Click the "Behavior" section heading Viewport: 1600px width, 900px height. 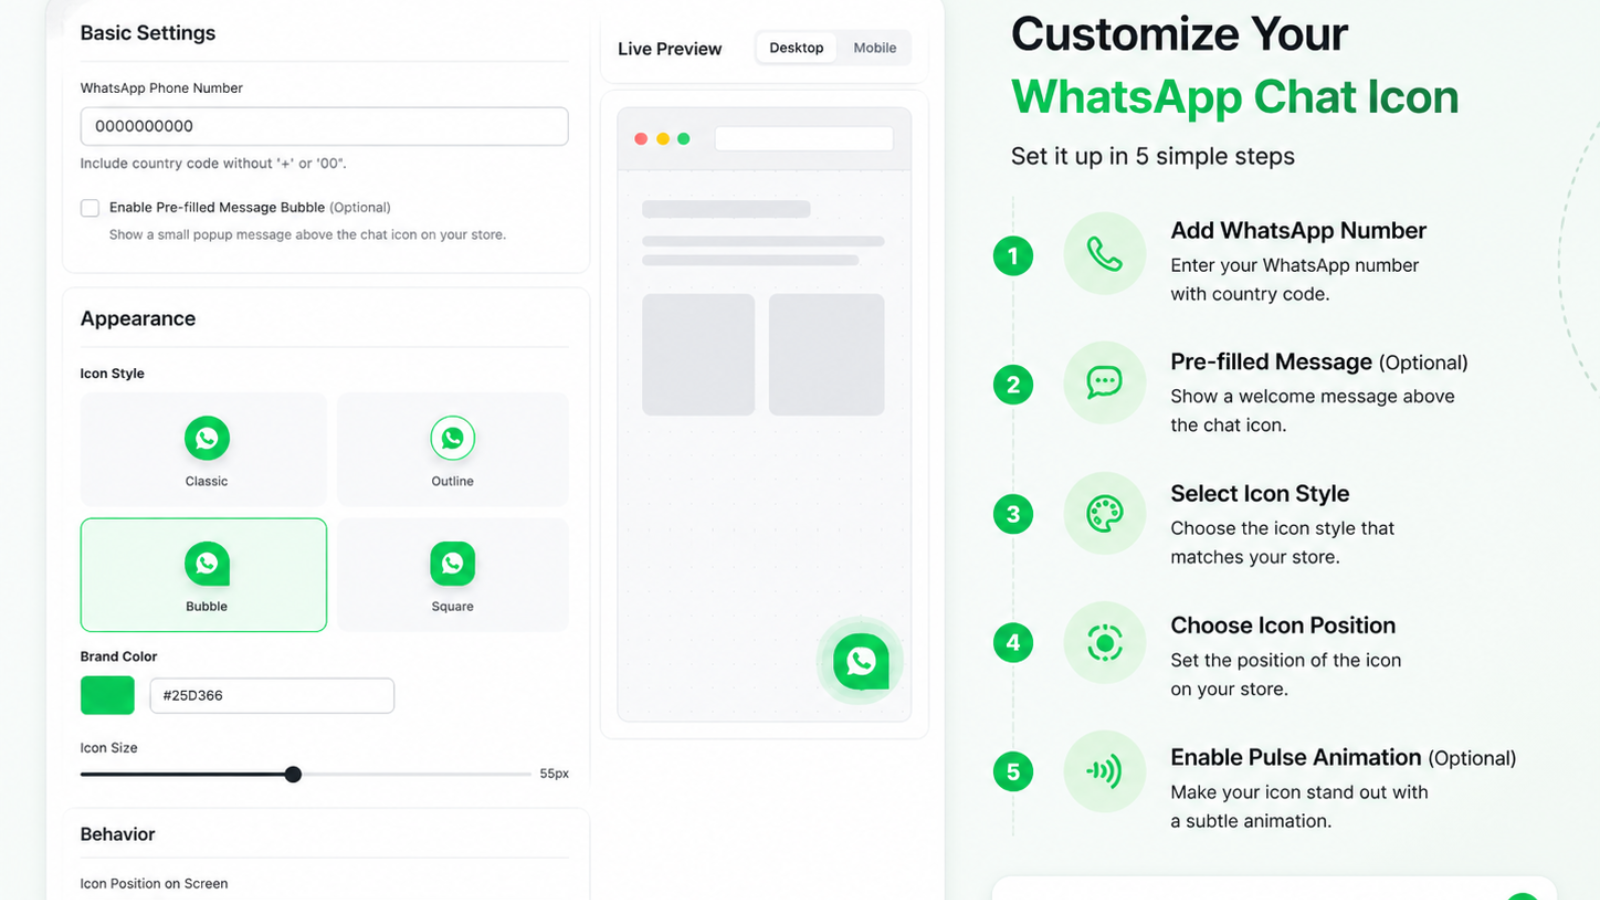pyautogui.click(x=118, y=834)
